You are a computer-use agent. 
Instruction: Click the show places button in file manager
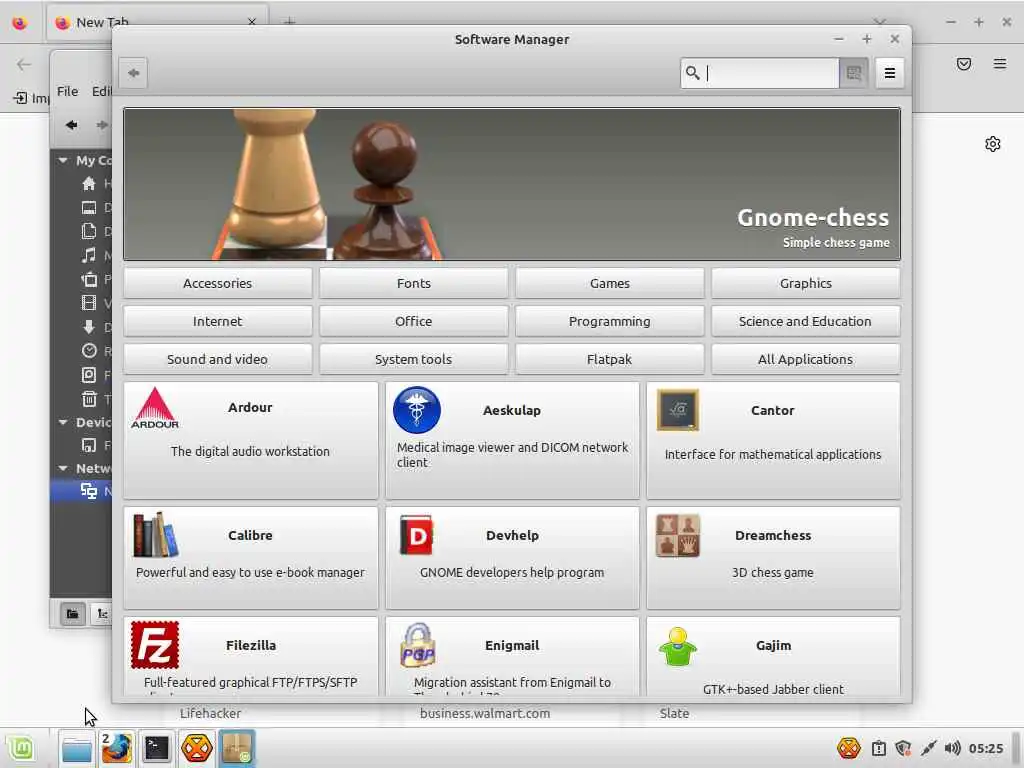pos(72,614)
